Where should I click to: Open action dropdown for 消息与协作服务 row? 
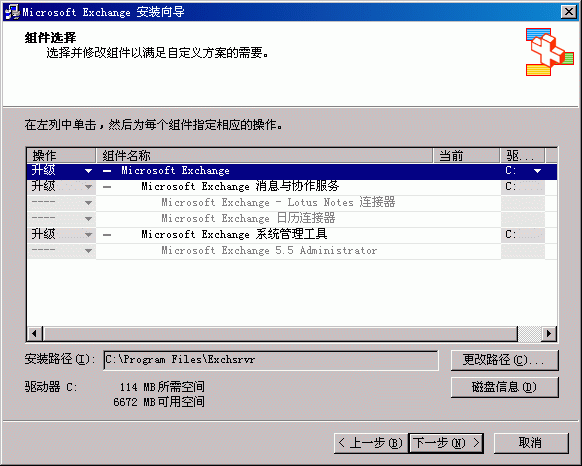[88, 187]
